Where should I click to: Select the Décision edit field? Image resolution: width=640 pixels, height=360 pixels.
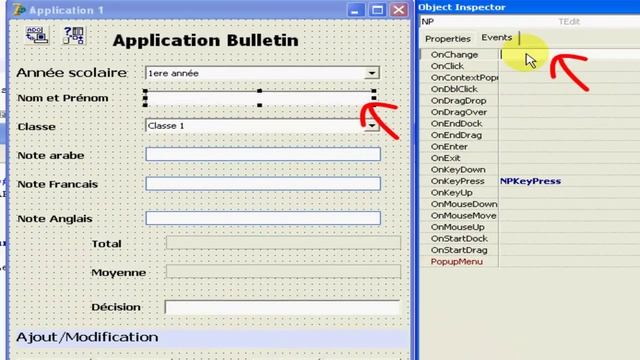282,307
